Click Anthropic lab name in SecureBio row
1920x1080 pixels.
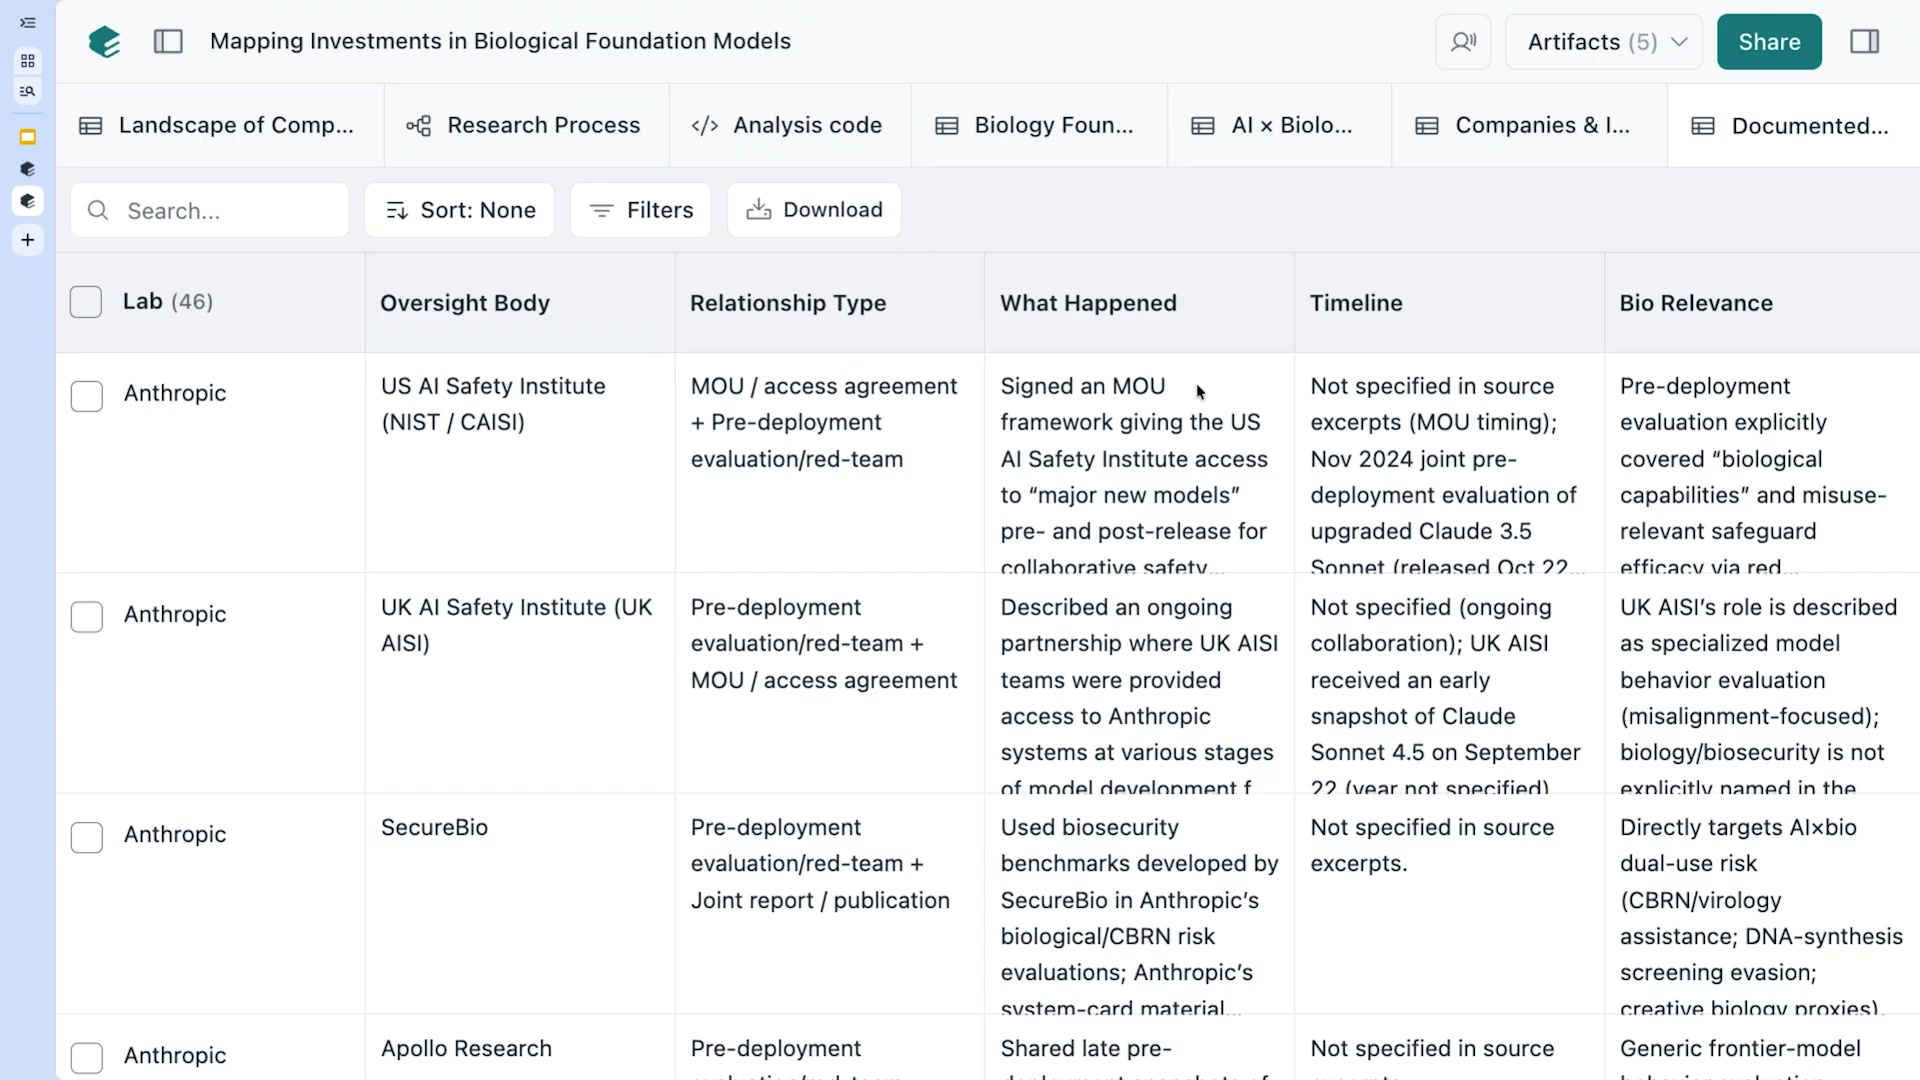tap(175, 835)
